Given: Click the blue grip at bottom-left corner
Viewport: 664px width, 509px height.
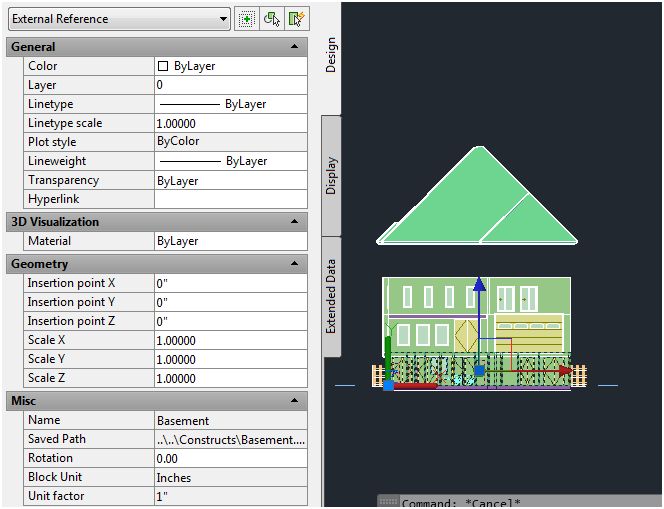Looking at the screenshot, I should coord(388,385).
